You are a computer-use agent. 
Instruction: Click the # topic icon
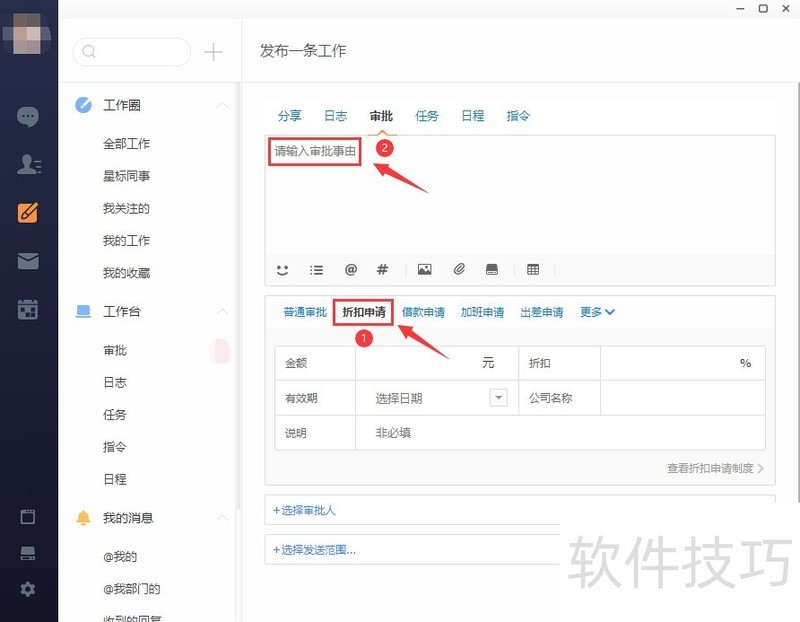pyautogui.click(x=382, y=269)
